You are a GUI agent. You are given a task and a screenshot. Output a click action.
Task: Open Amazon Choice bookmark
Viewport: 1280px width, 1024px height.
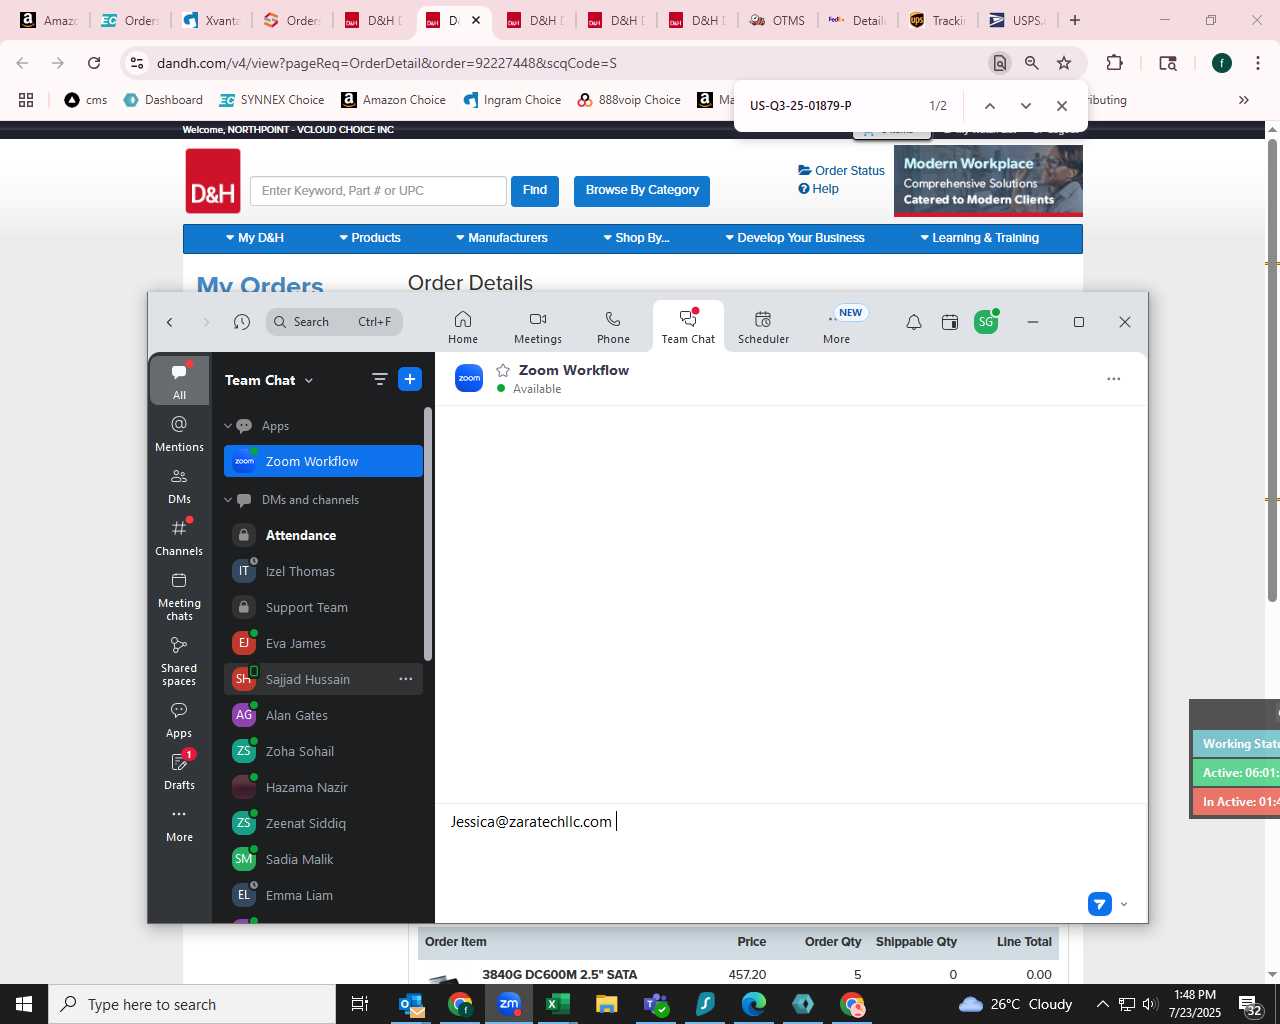[393, 100]
